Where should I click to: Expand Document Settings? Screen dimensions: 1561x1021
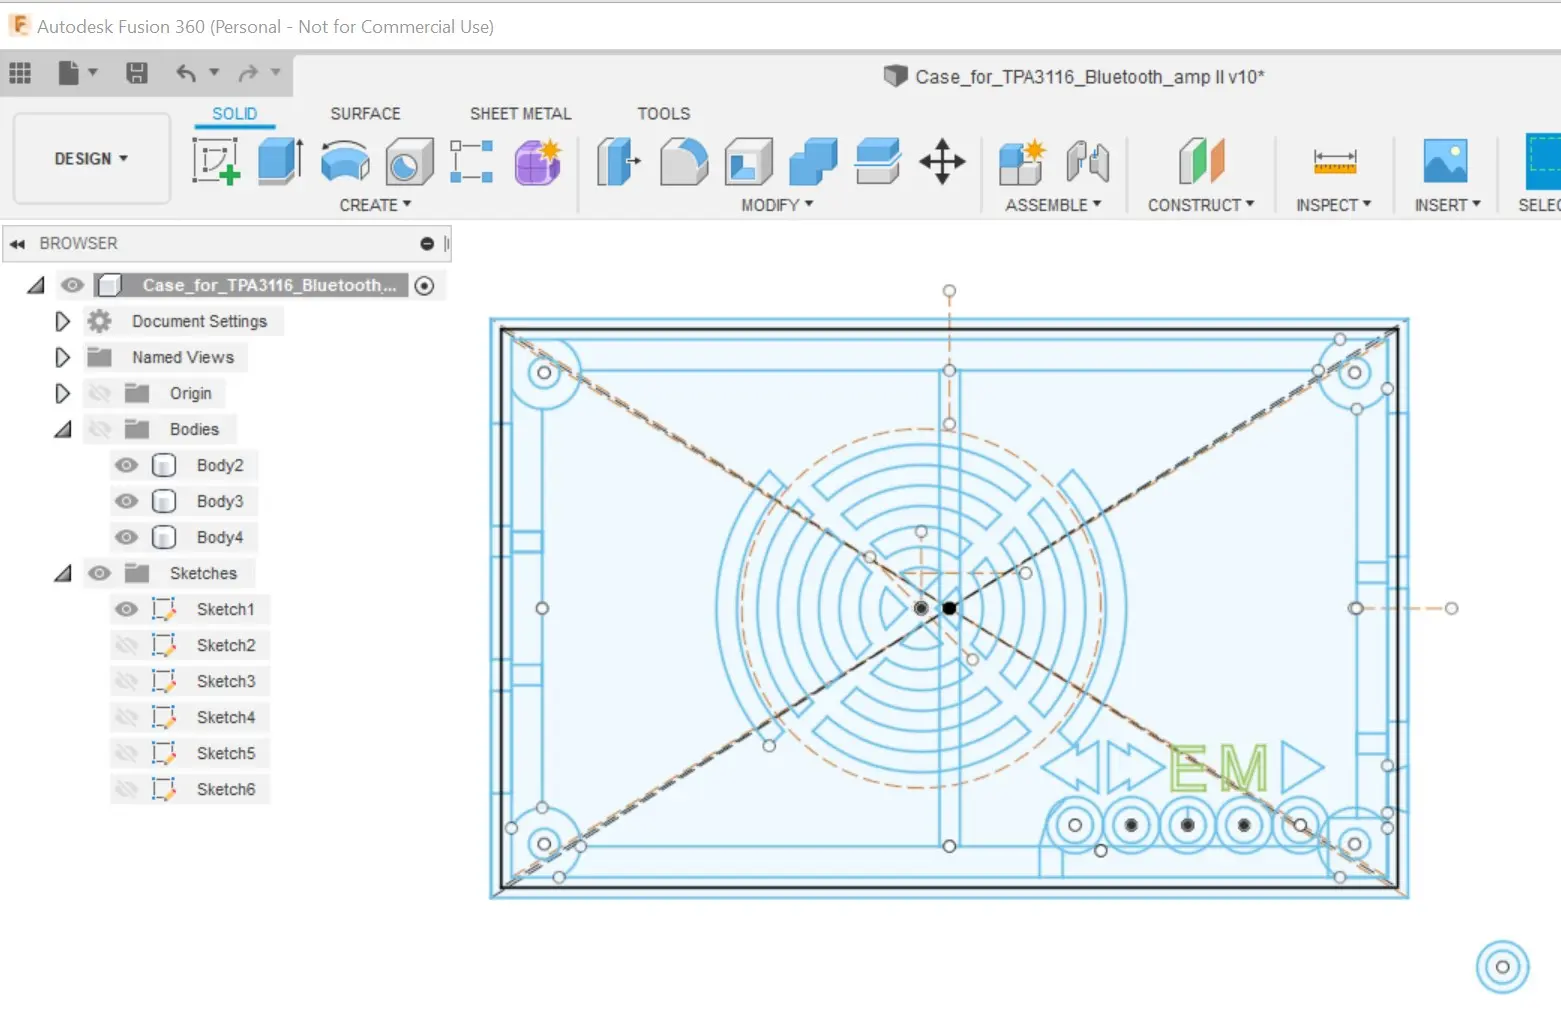pos(62,321)
